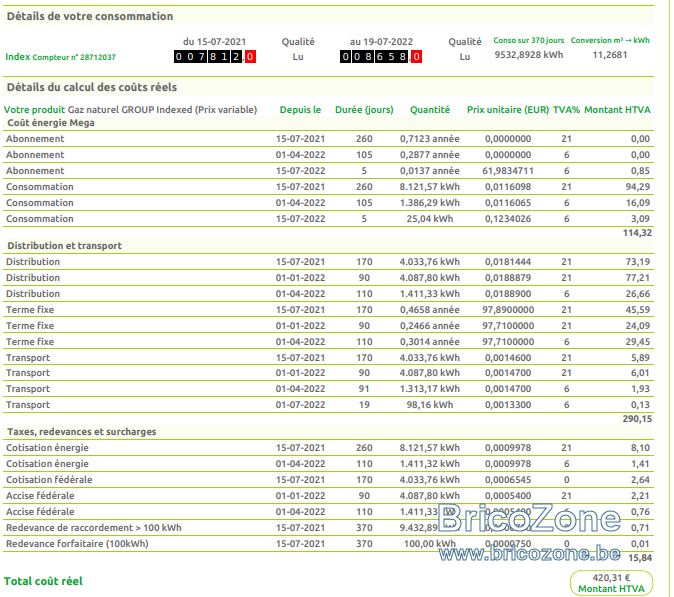This screenshot has height=597, width=674.
Task: Select the energy subtotal '114,32'
Action: pyautogui.click(x=637, y=233)
